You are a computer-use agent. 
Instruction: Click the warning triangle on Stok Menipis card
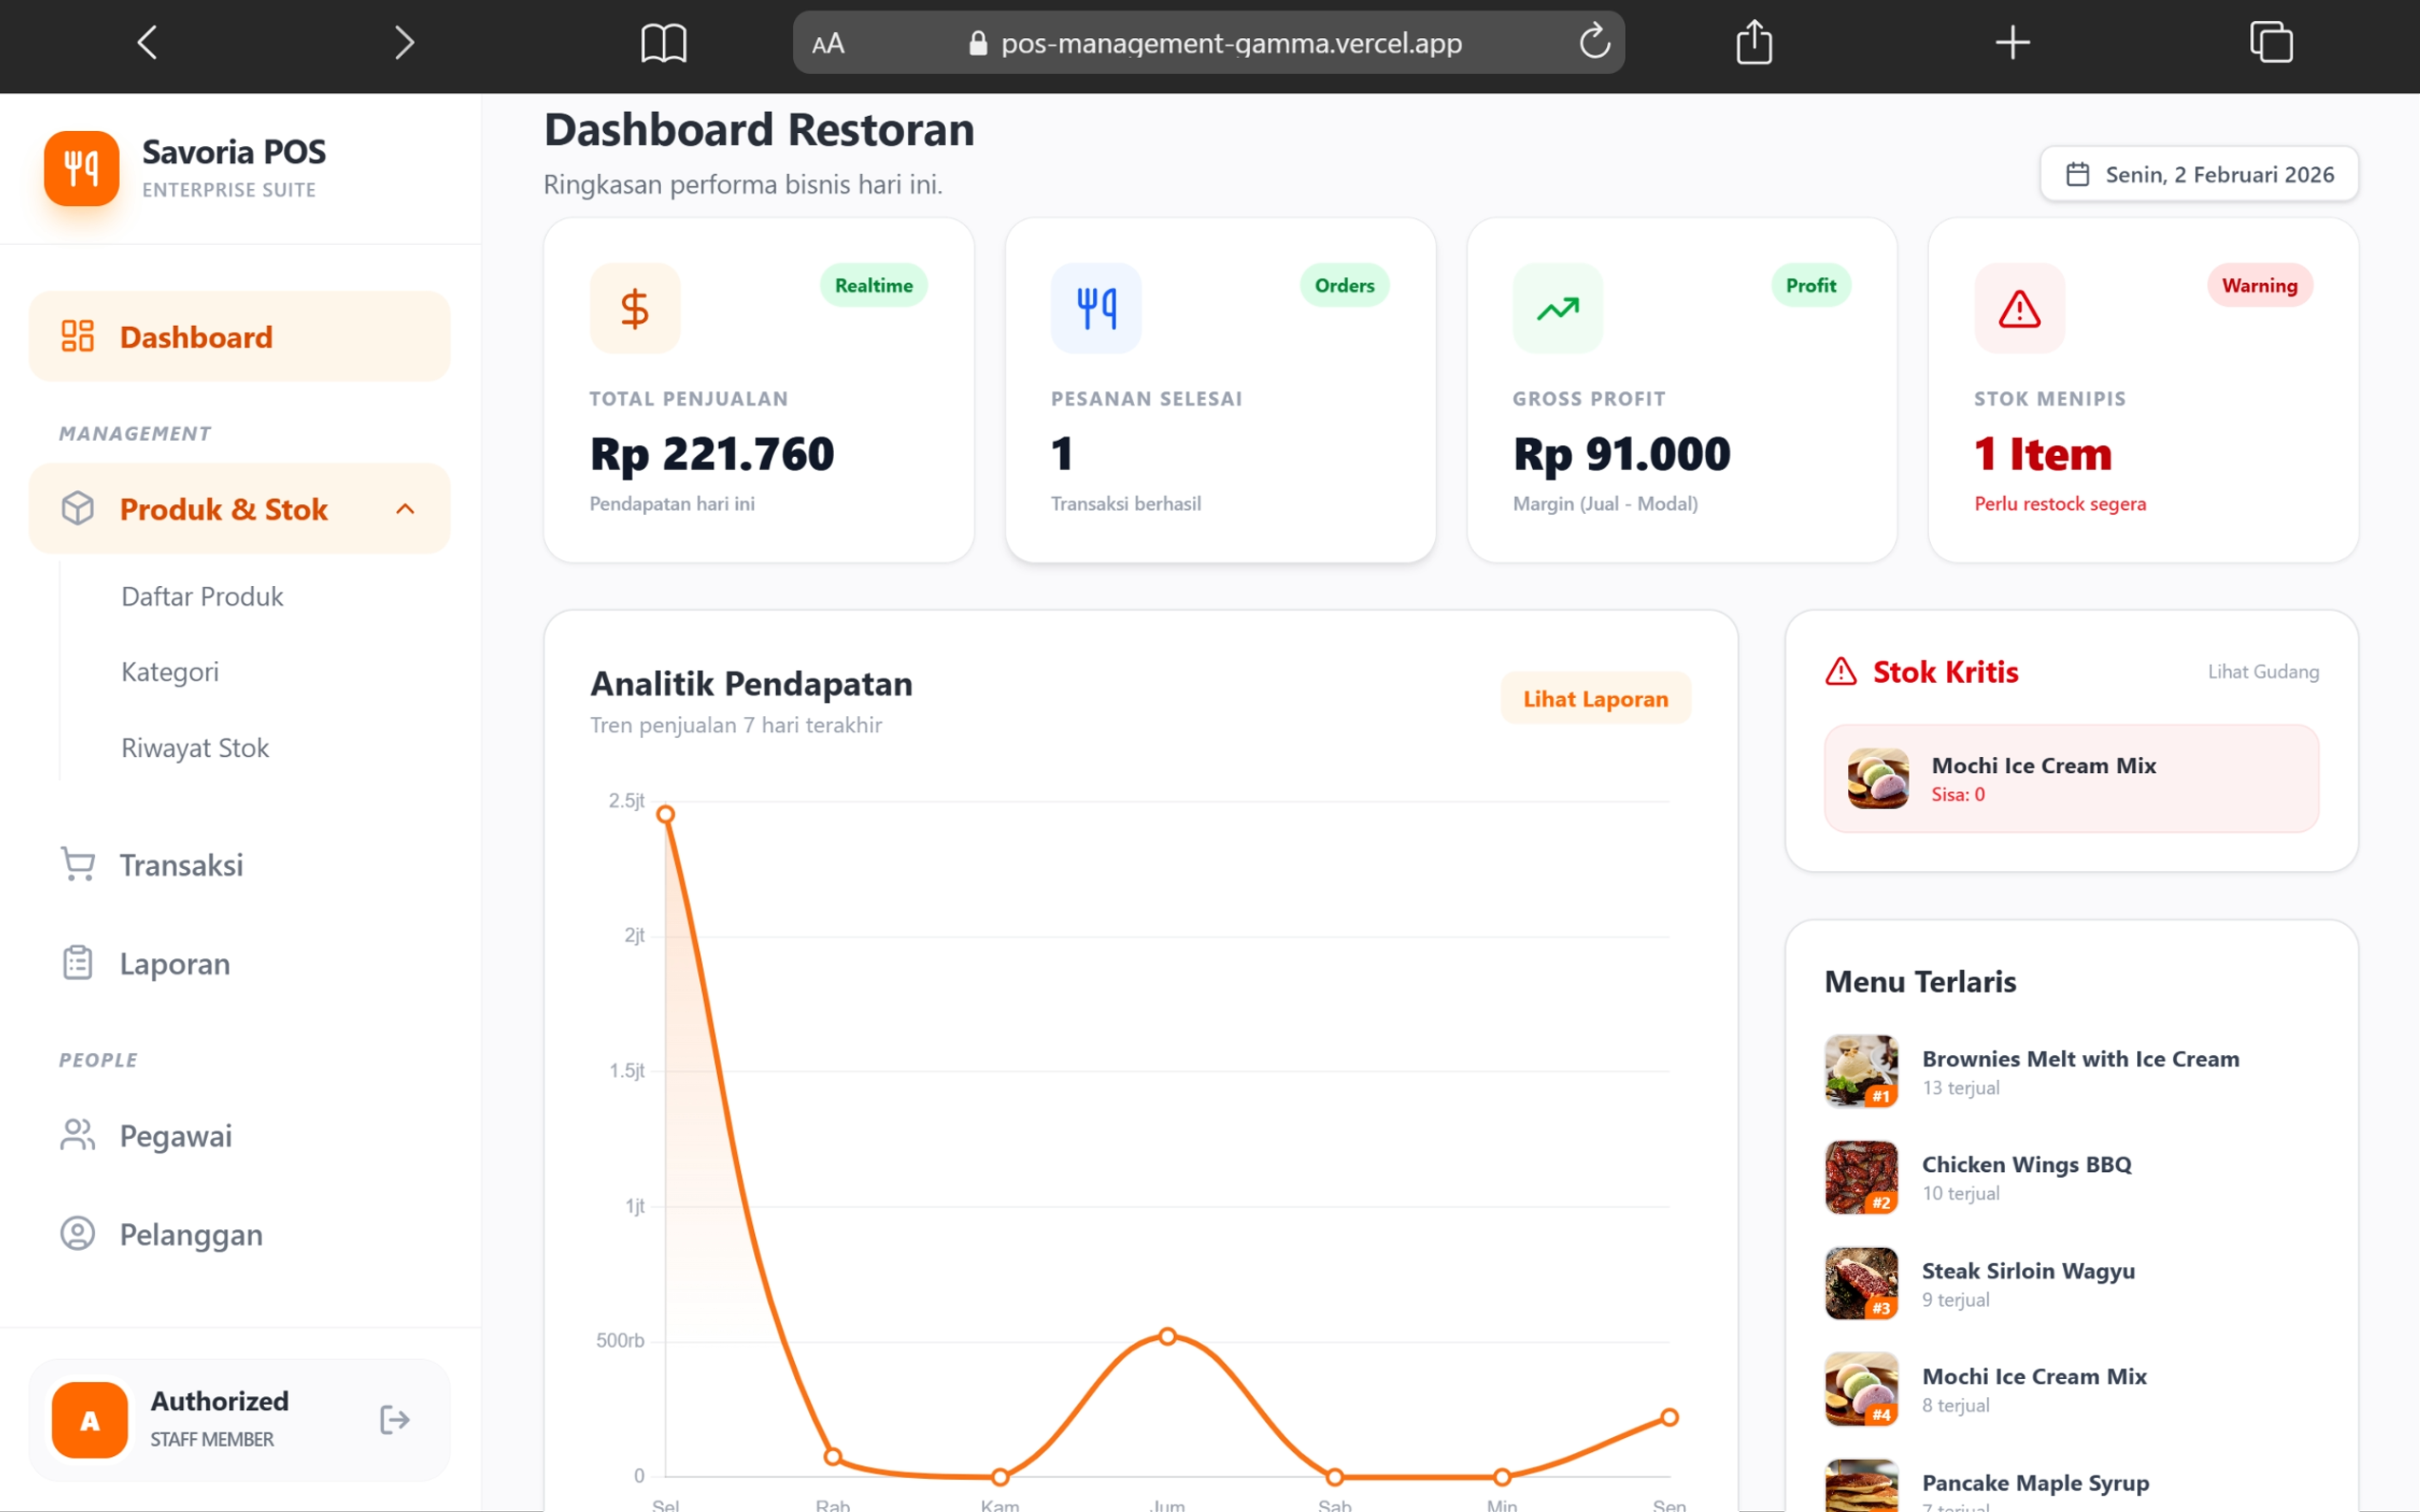(x=2018, y=309)
